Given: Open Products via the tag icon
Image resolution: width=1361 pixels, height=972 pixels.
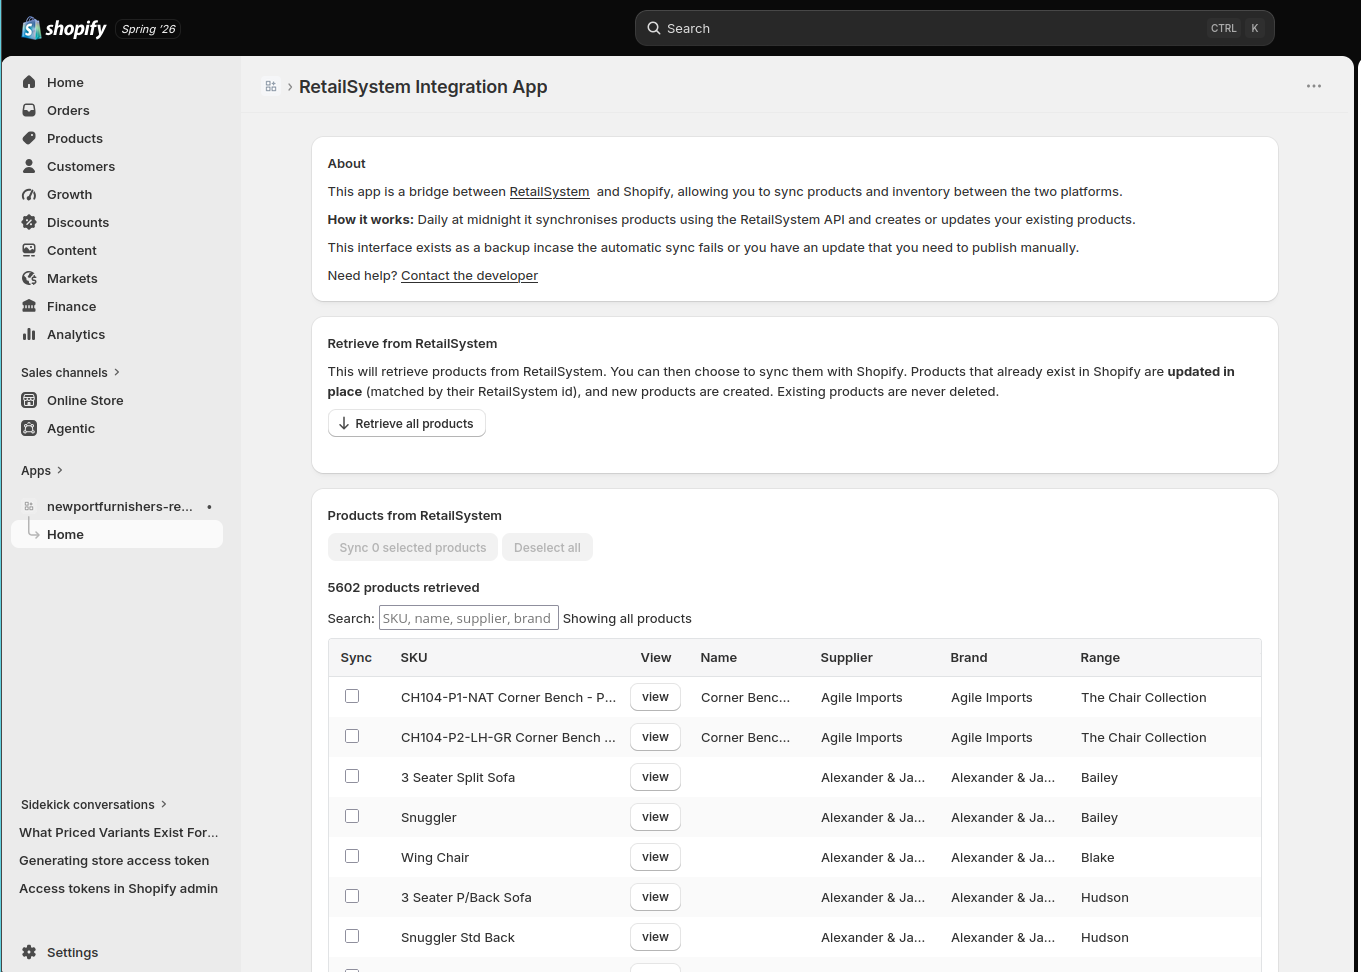Looking at the screenshot, I should 29,138.
